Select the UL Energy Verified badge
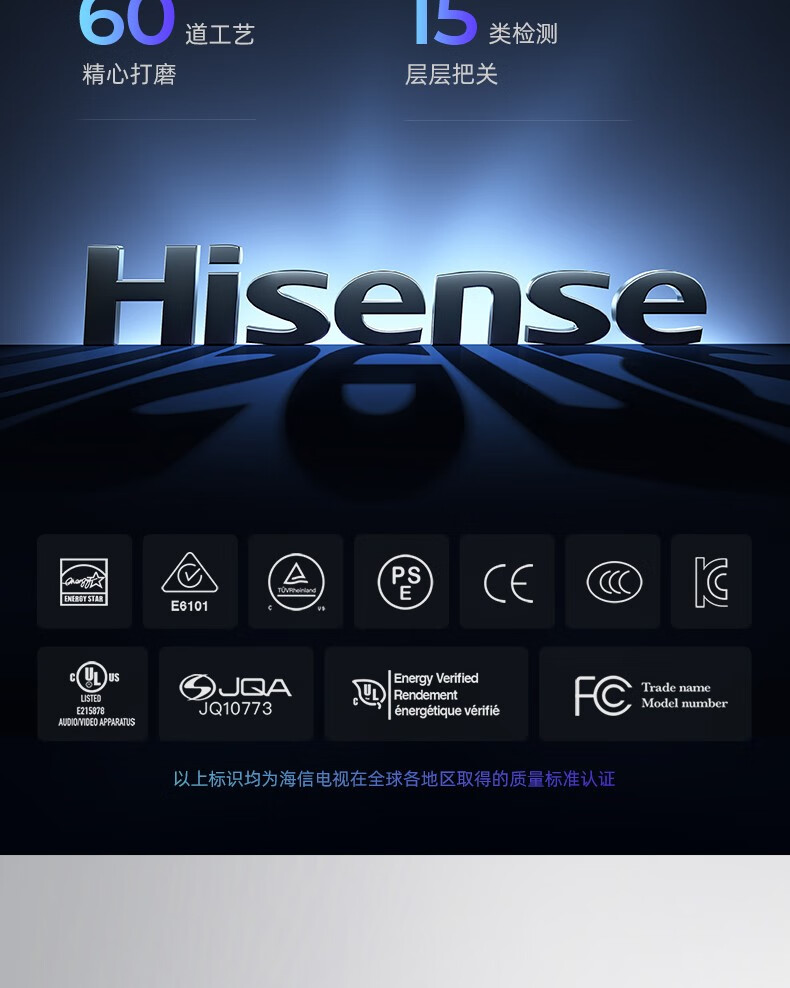Screen dimensions: 790x988 point(426,694)
